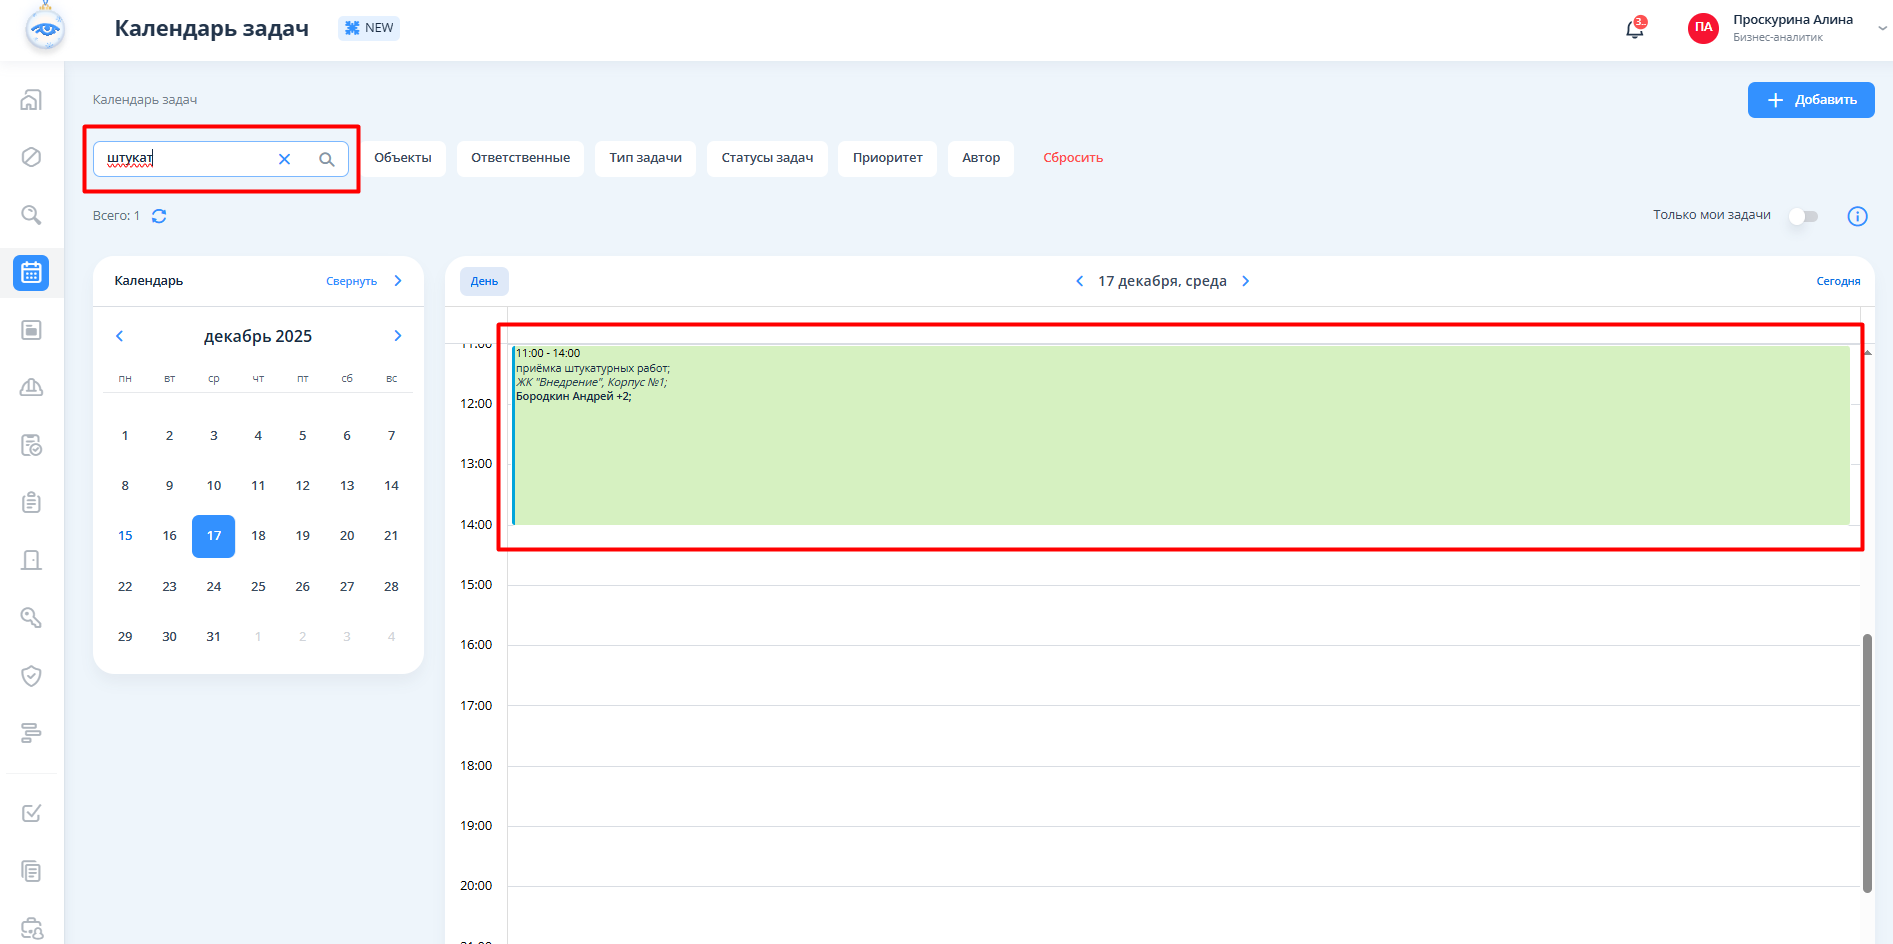Open the shield check sidebar icon
This screenshot has height=944, width=1893.
31,676
